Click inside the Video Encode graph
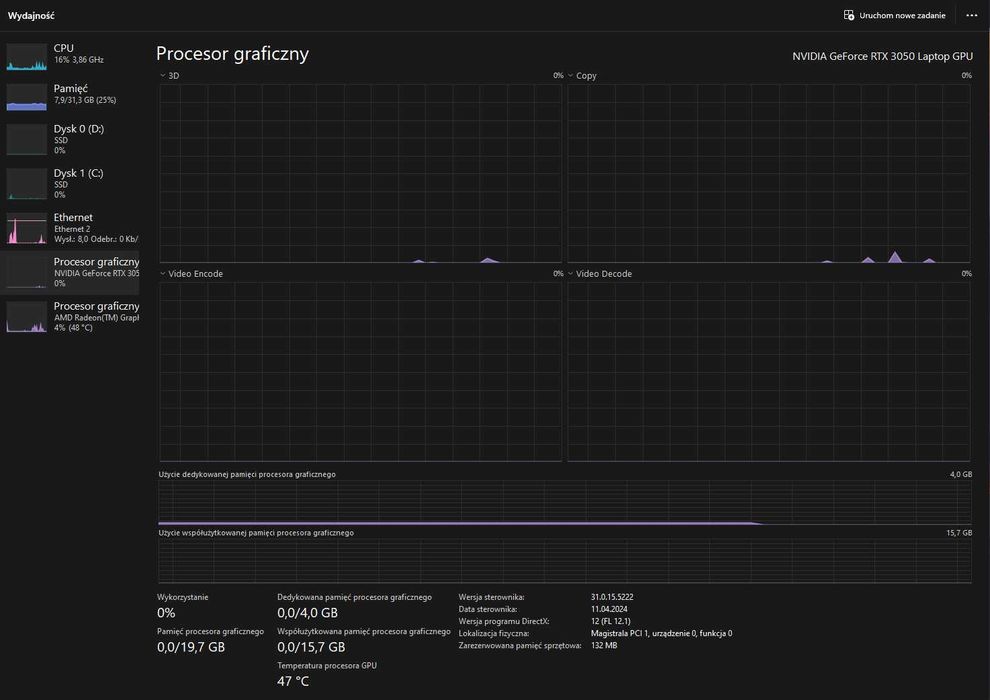Image resolution: width=990 pixels, height=700 pixels. pos(360,371)
